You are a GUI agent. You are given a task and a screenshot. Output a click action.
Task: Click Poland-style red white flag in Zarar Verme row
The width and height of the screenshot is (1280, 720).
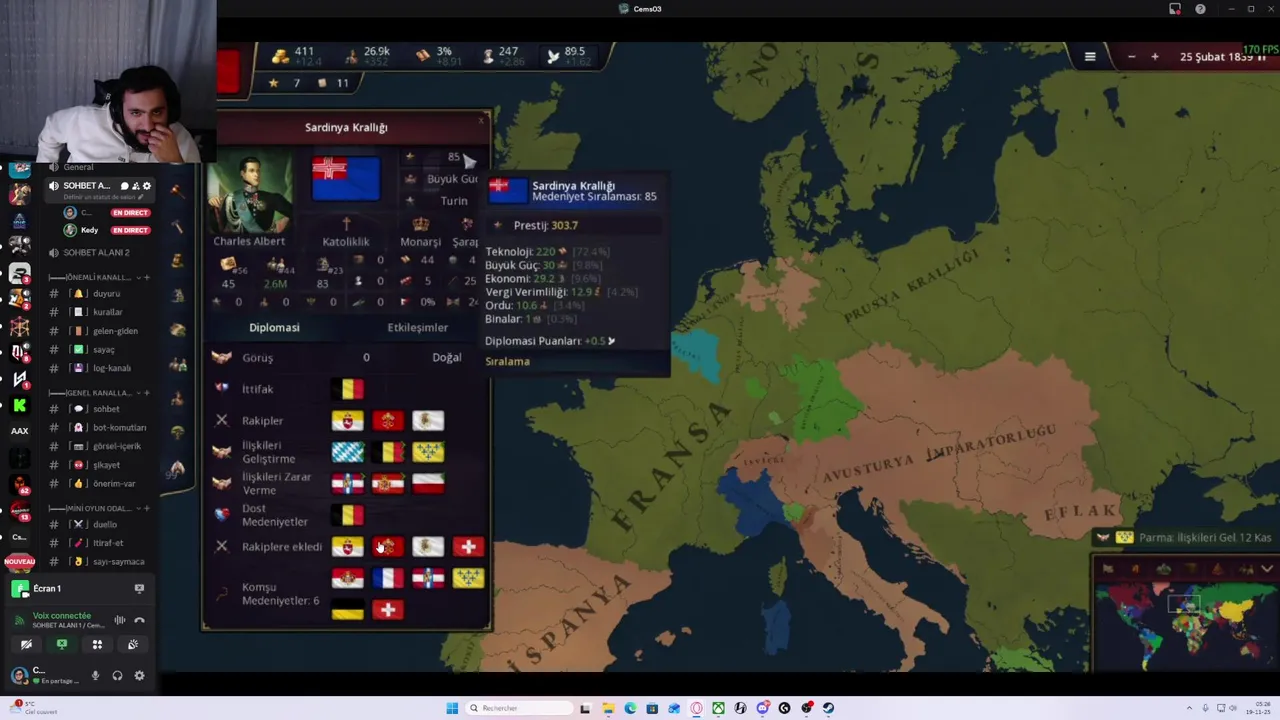[428, 484]
